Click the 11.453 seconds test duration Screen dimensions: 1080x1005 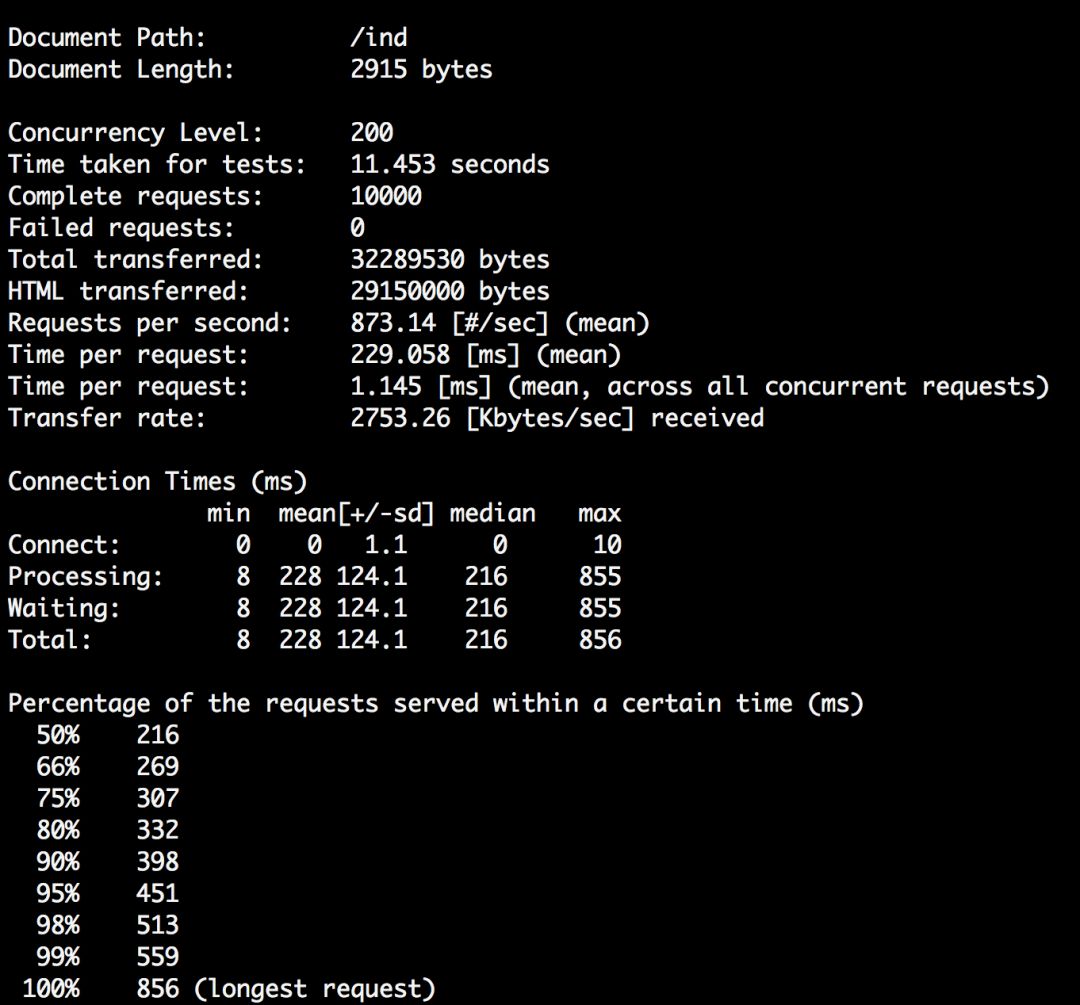pyautogui.click(x=449, y=164)
